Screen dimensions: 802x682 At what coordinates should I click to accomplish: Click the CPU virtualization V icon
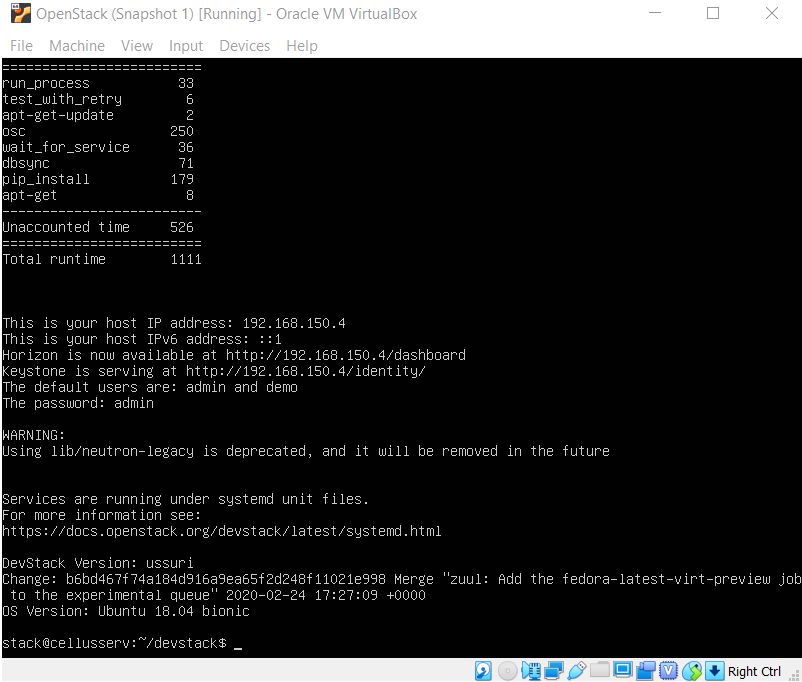click(x=669, y=671)
